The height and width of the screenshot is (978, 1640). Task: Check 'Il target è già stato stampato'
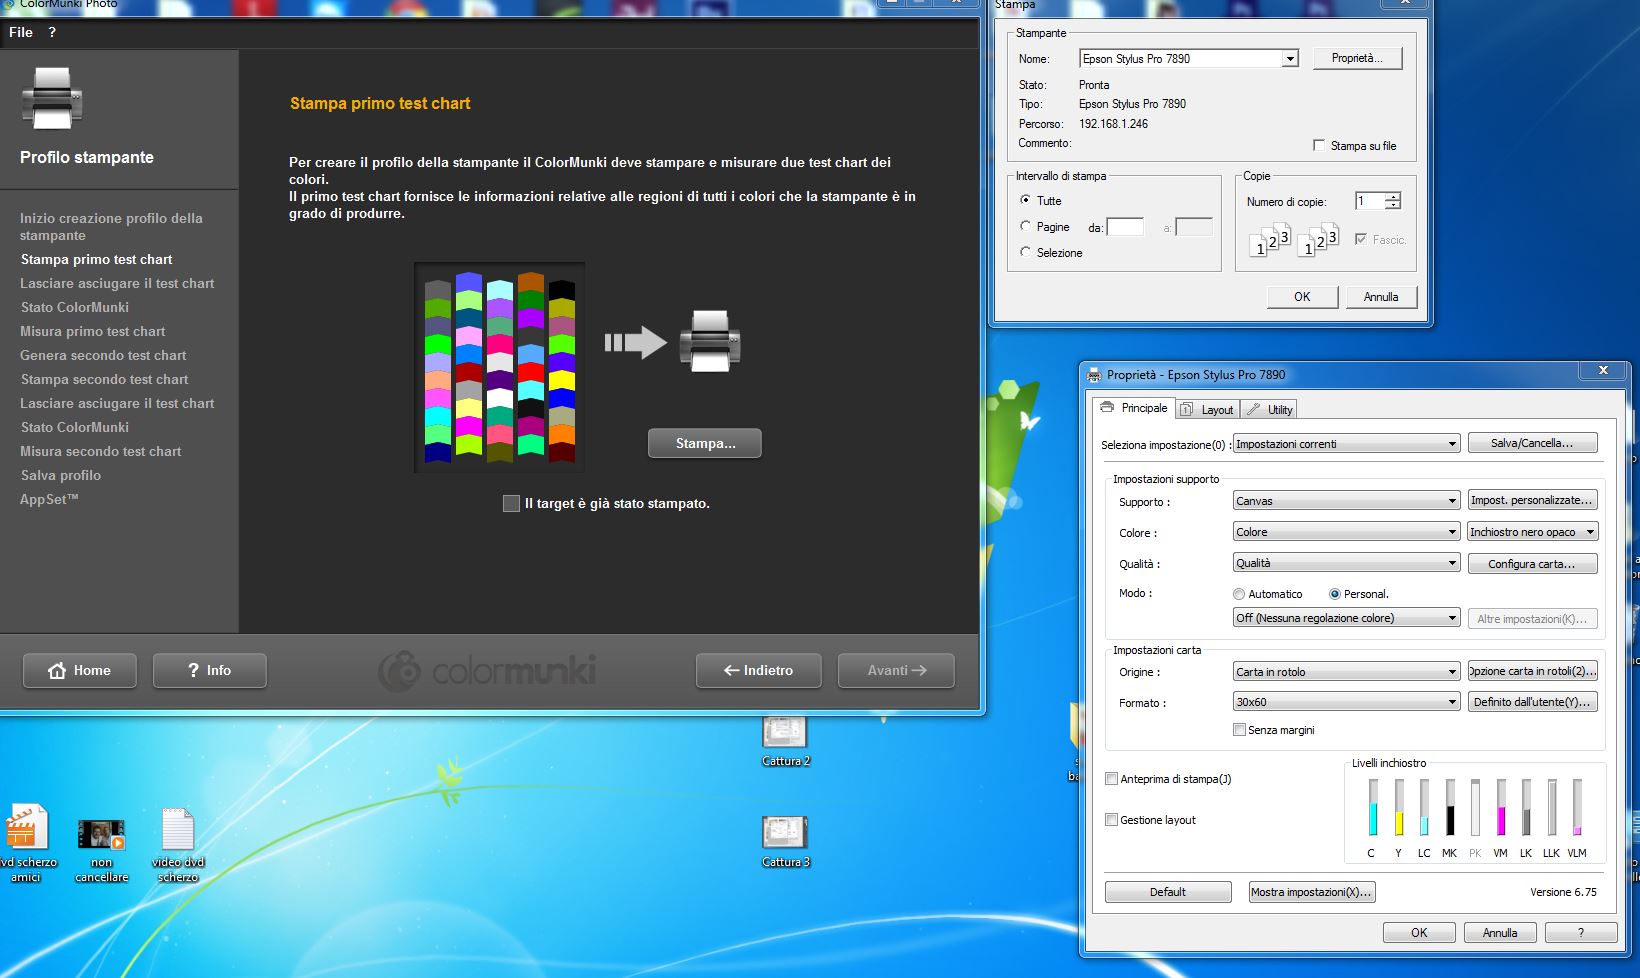511,503
